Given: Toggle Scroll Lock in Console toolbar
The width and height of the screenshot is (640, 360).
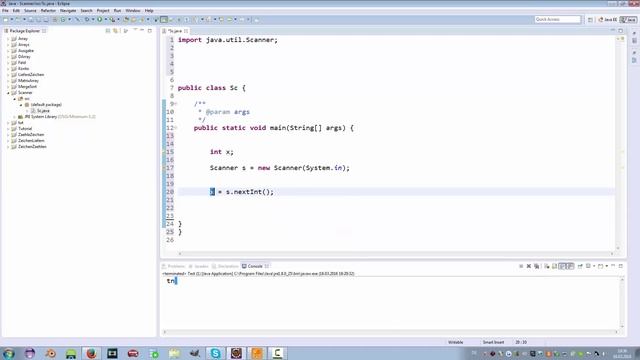Looking at the screenshot, I should pos(554,266).
